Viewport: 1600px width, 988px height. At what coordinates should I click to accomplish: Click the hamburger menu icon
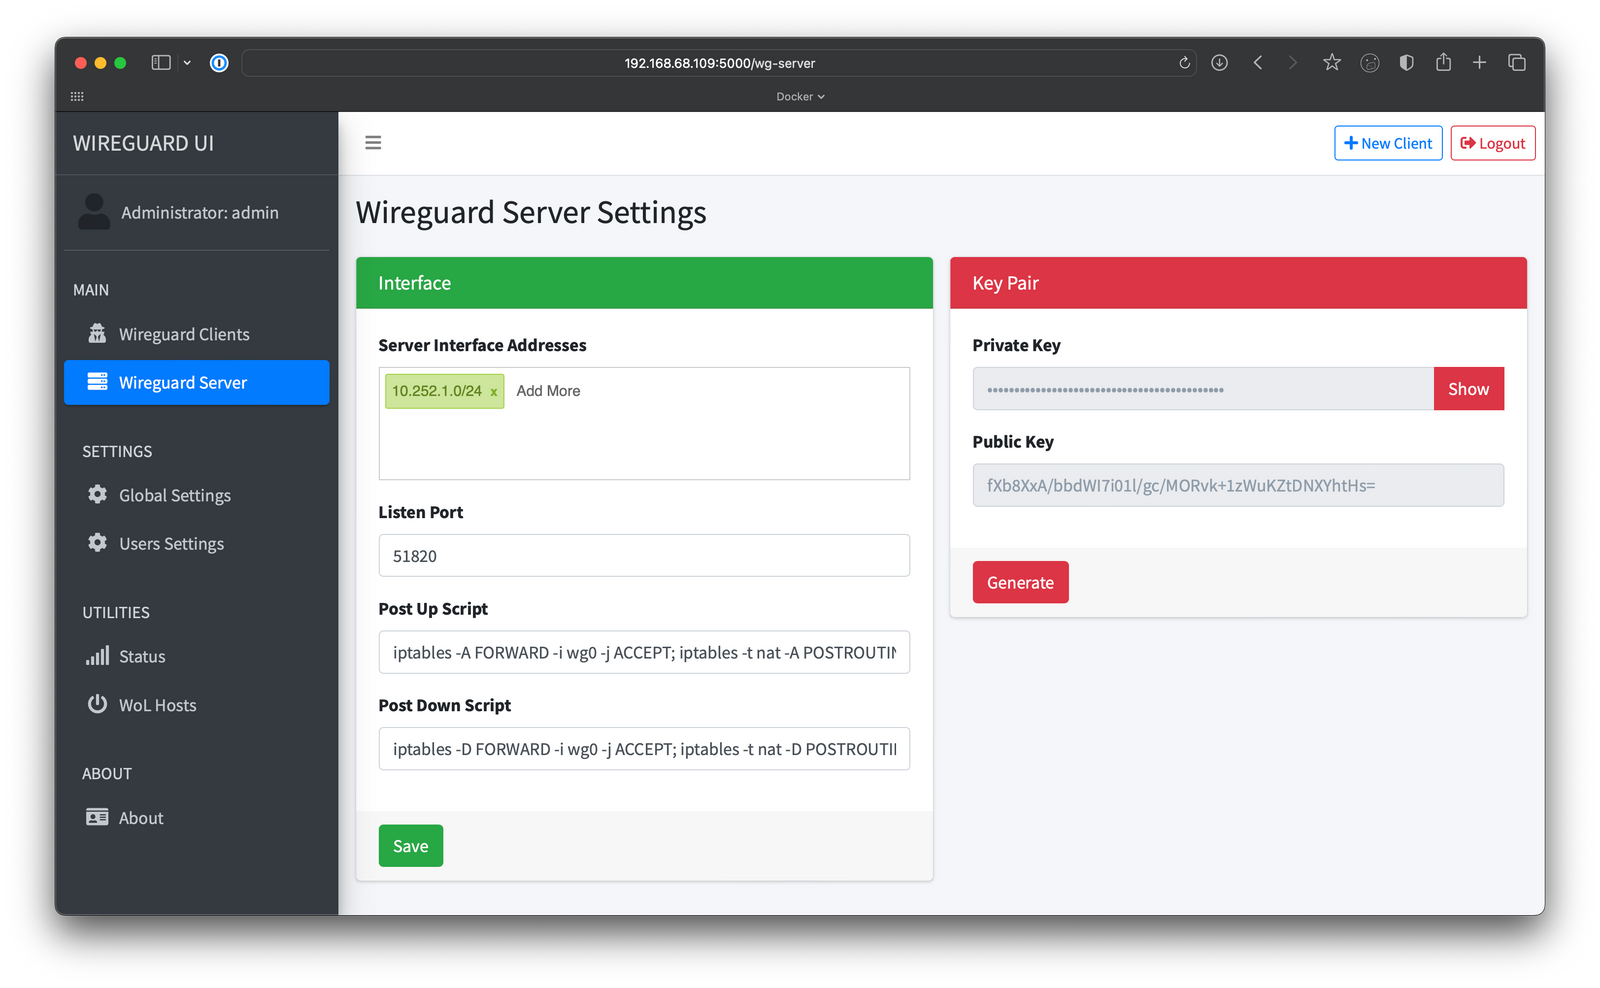pyautogui.click(x=373, y=142)
